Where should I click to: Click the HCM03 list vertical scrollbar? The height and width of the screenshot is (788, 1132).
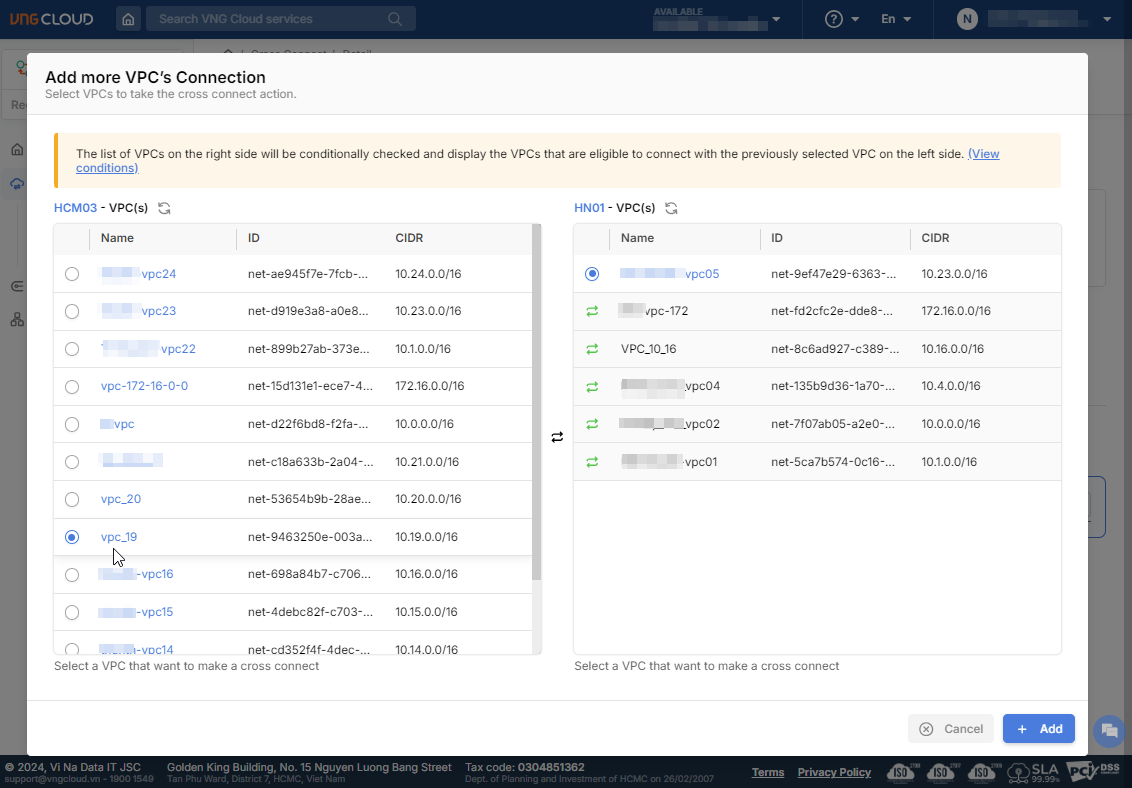pyautogui.click(x=536, y=400)
